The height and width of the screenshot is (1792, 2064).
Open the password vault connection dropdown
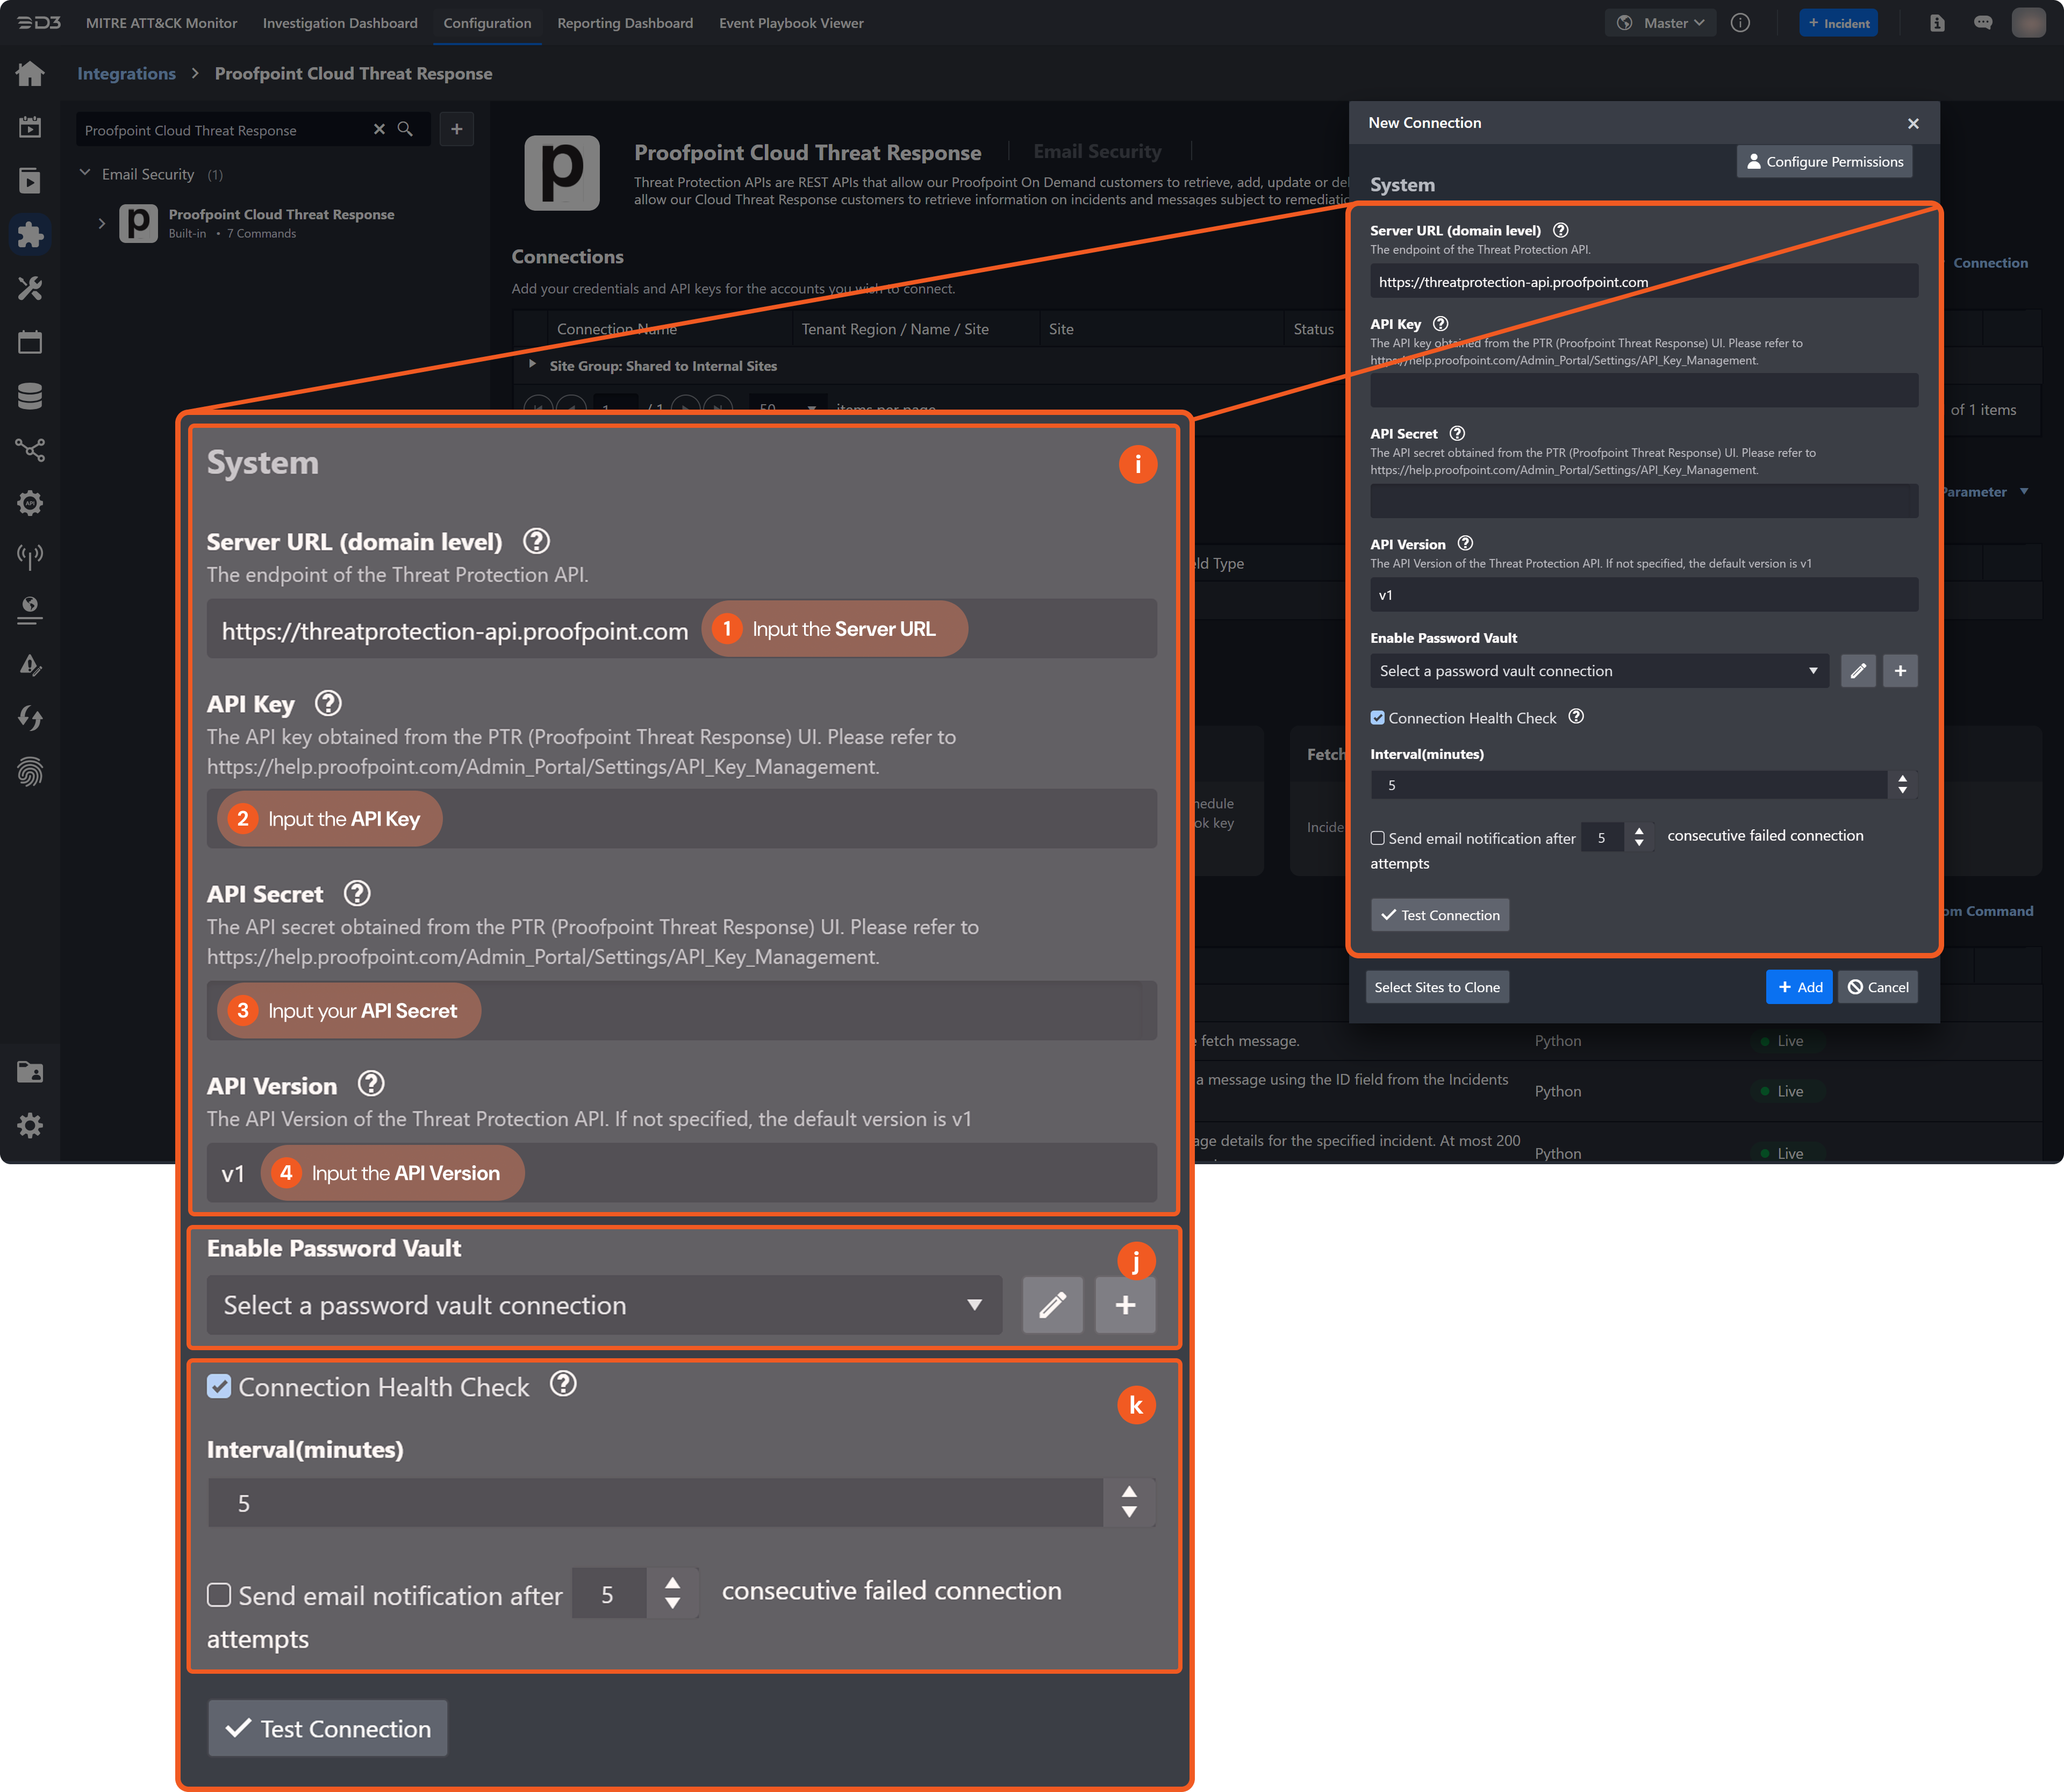[1598, 671]
